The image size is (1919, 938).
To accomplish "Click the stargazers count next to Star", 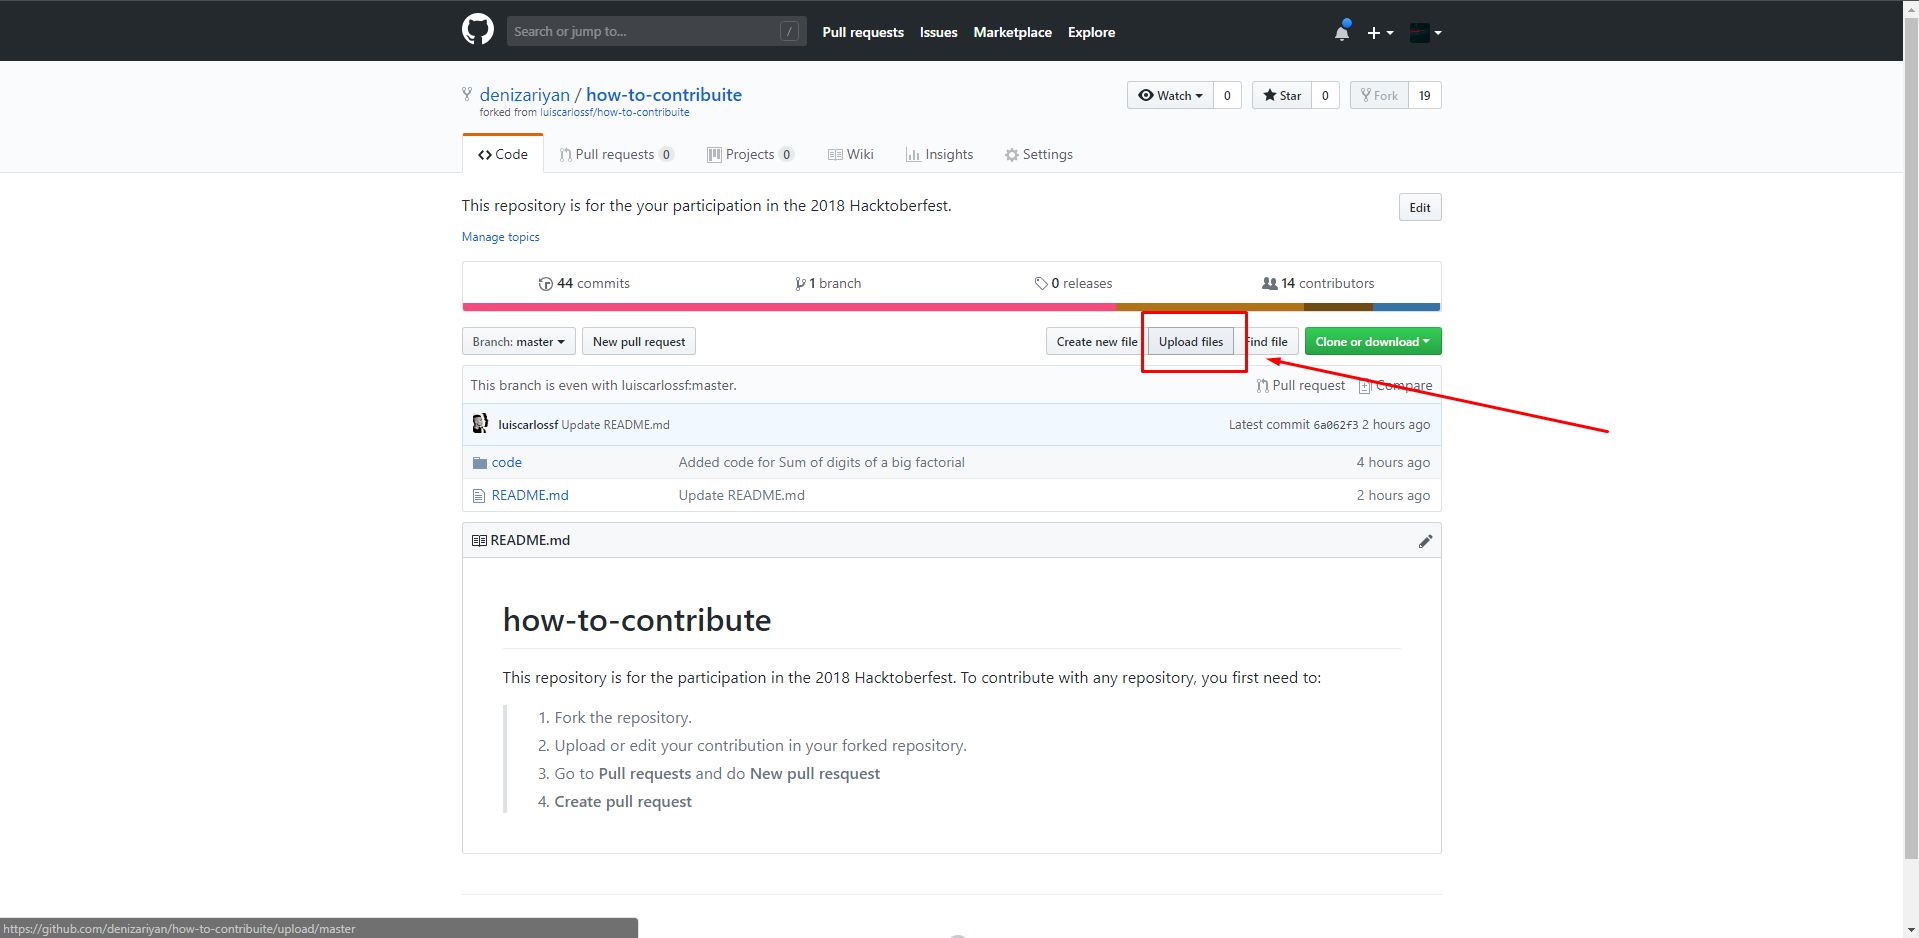I will pos(1325,95).
